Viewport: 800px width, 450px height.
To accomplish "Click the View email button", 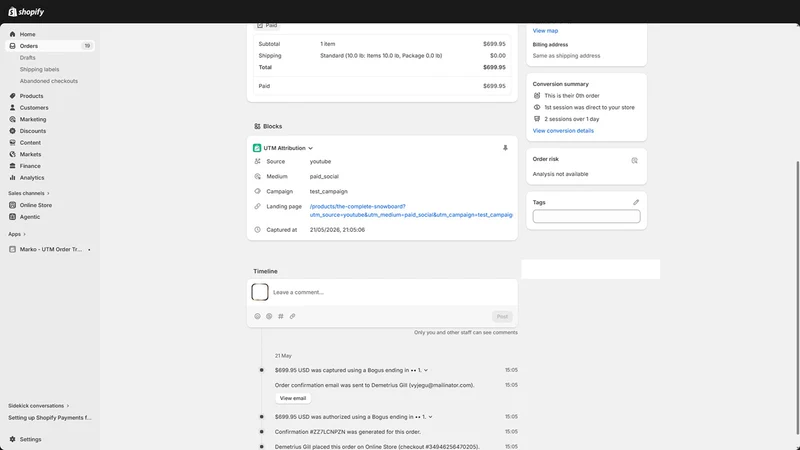I will (x=293, y=398).
